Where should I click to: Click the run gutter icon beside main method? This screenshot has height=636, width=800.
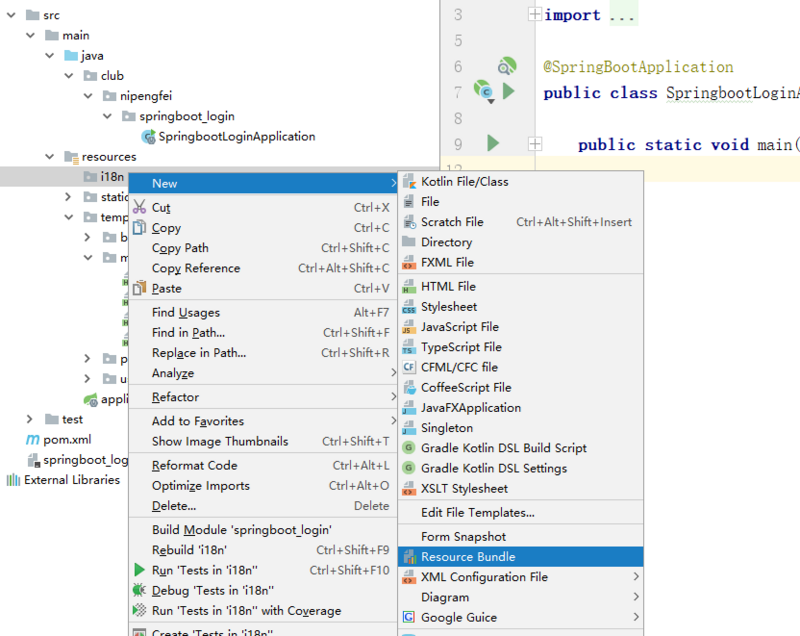(493, 144)
